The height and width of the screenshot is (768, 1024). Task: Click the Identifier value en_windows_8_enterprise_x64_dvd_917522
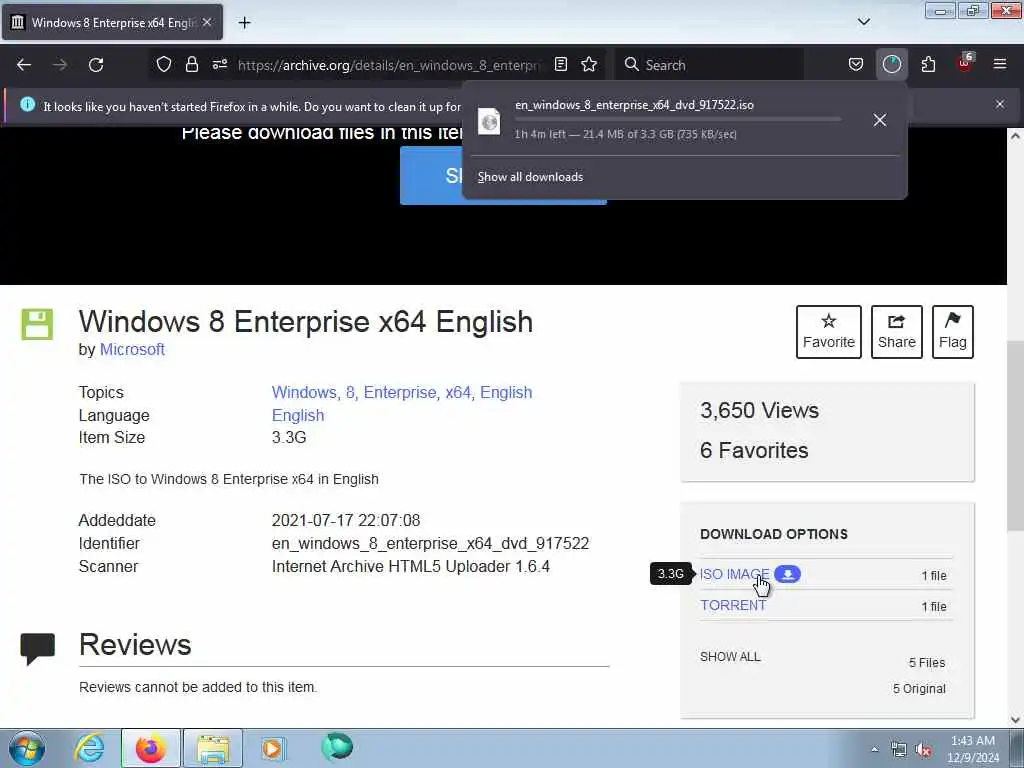(x=430, y=543)
